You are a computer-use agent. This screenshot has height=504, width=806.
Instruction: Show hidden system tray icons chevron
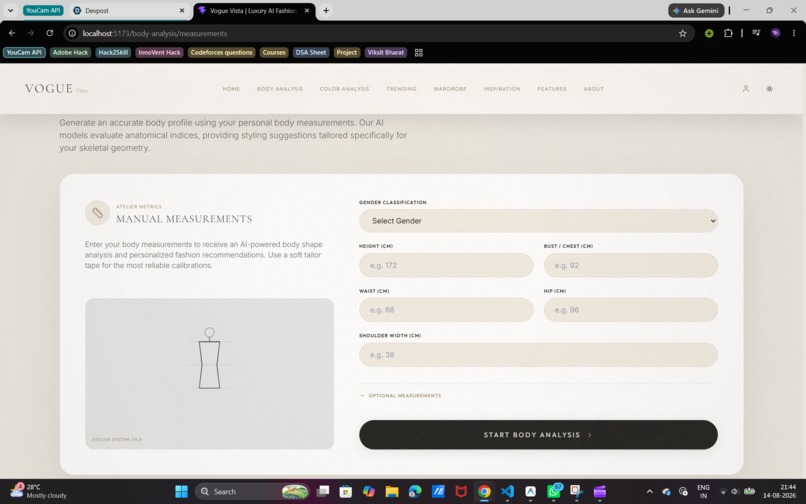(649, 492)
